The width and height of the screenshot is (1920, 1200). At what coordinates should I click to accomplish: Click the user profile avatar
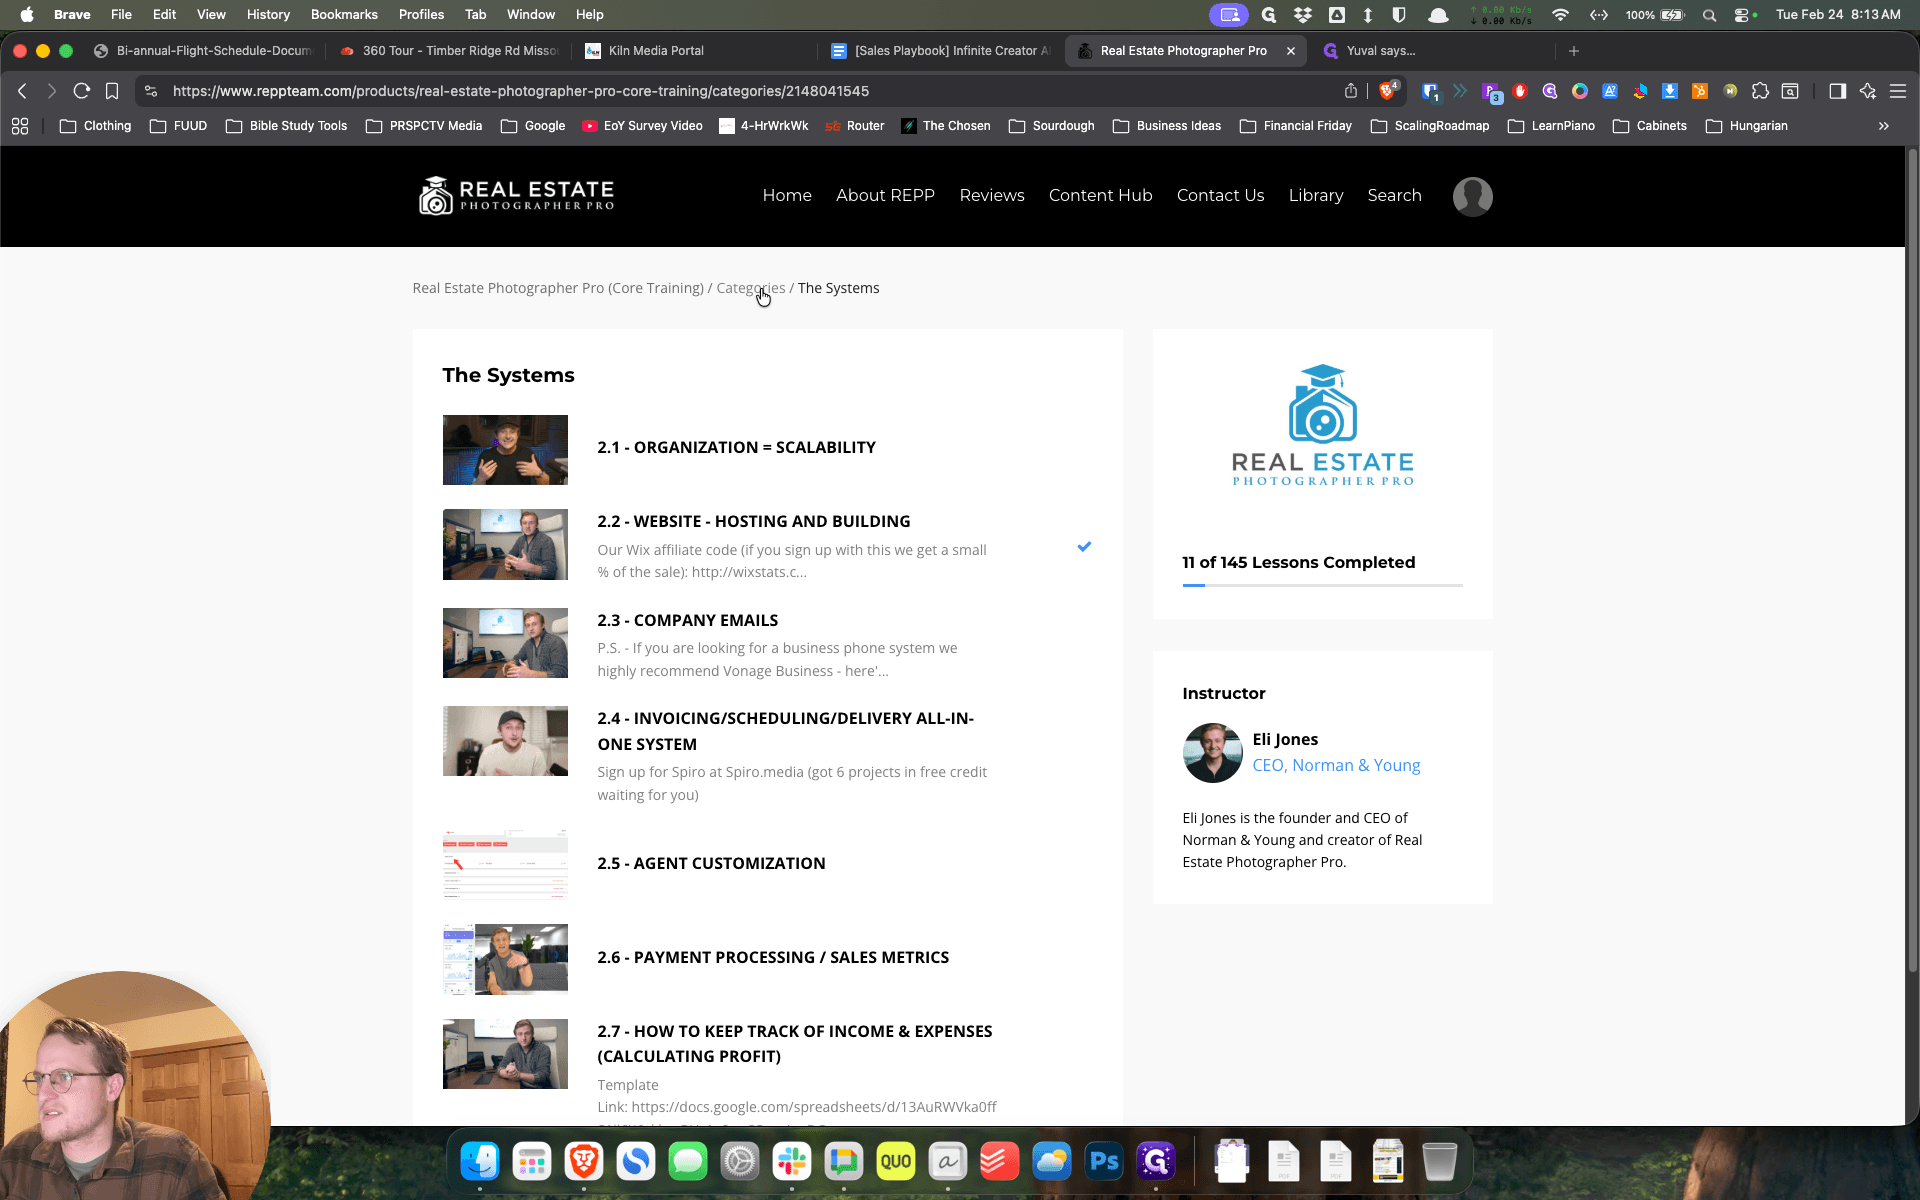[1472, 196]
